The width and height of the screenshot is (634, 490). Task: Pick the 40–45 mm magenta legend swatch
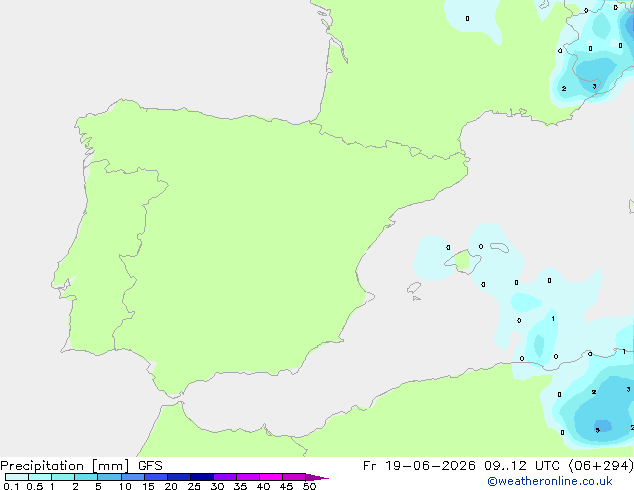[271, 477]
